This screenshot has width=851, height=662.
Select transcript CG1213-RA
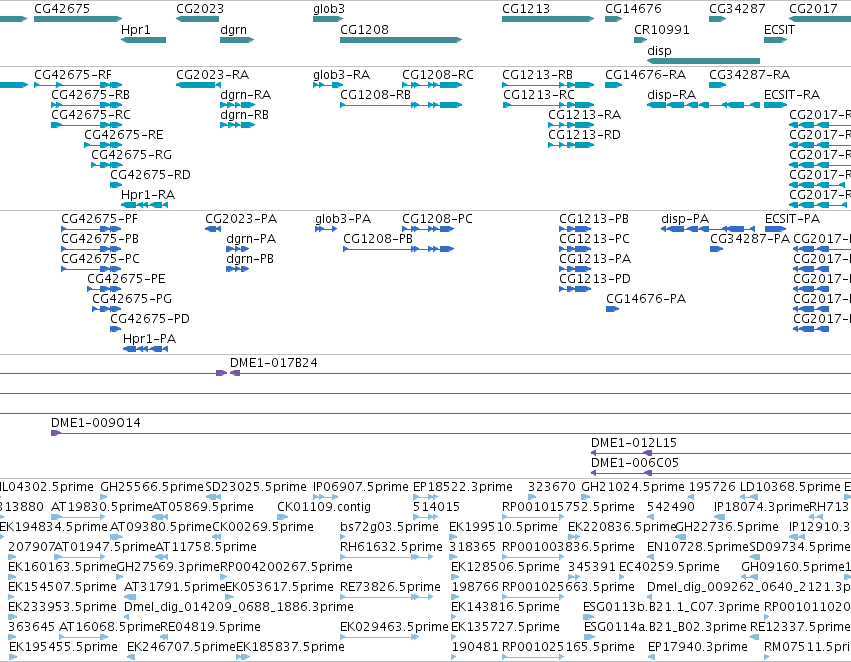point(571,125)
